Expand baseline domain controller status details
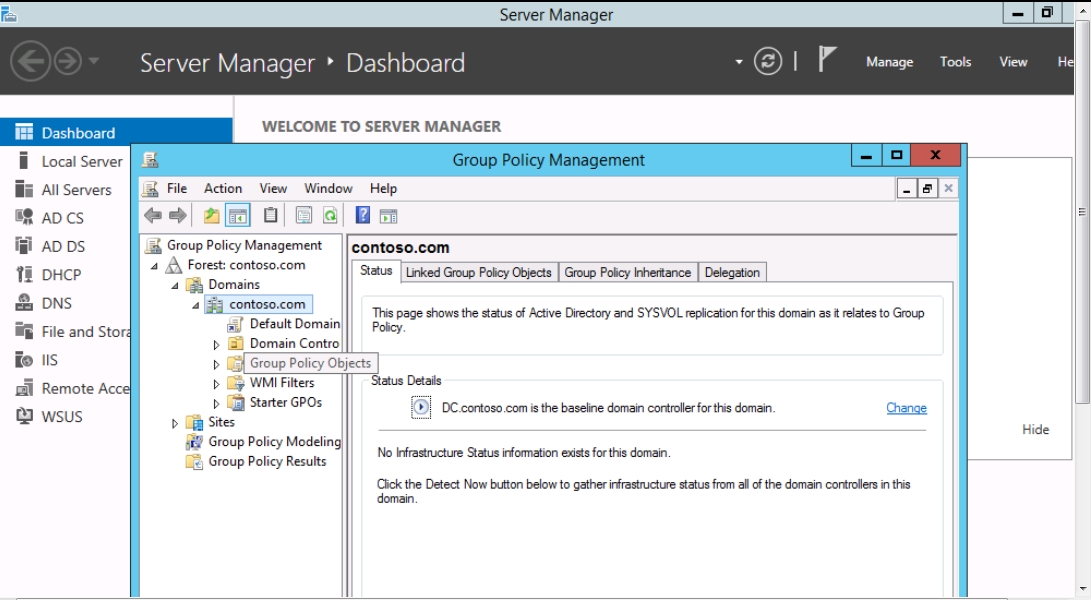 click(421, 408)
